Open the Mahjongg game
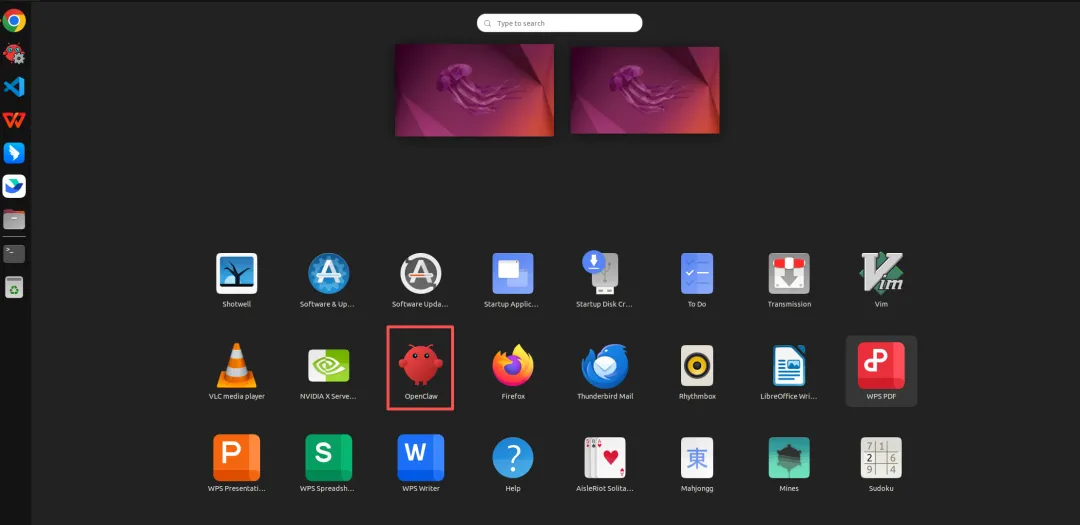Image resolution: width=1080 pixels, height=525 pixels. (697, 457)
